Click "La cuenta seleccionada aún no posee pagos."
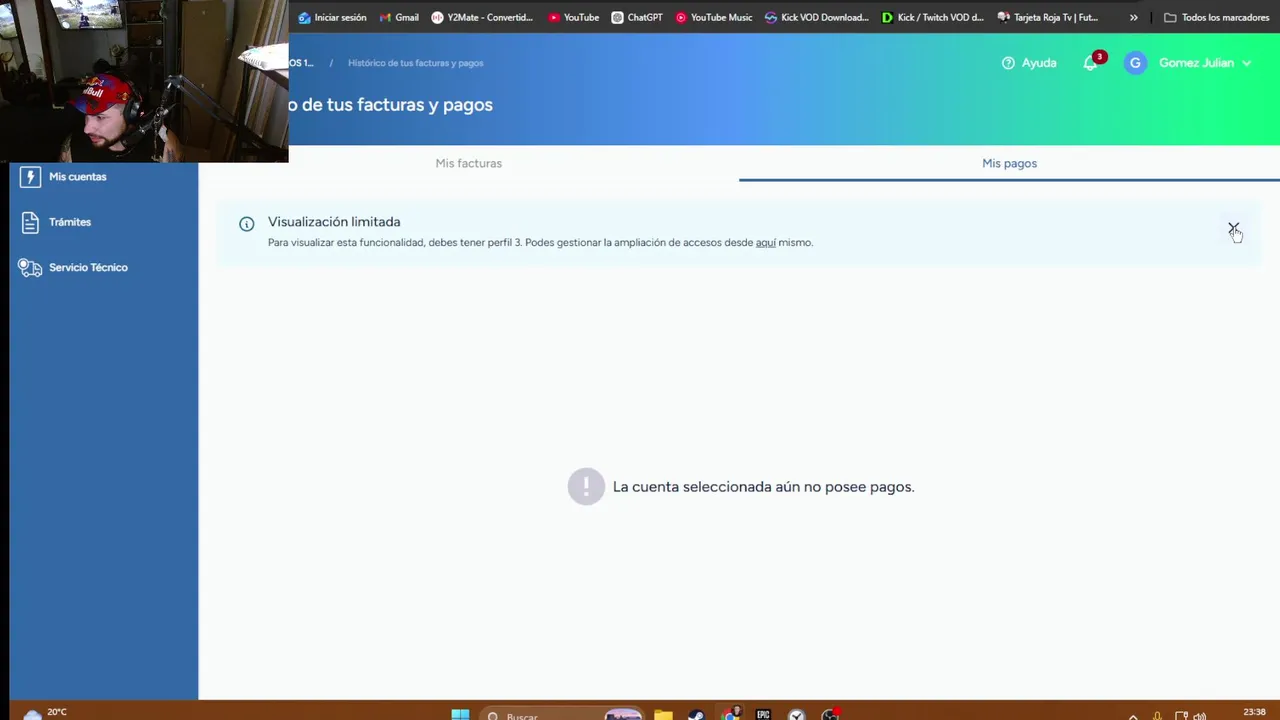1280x720 pixels. pos(763,487)
